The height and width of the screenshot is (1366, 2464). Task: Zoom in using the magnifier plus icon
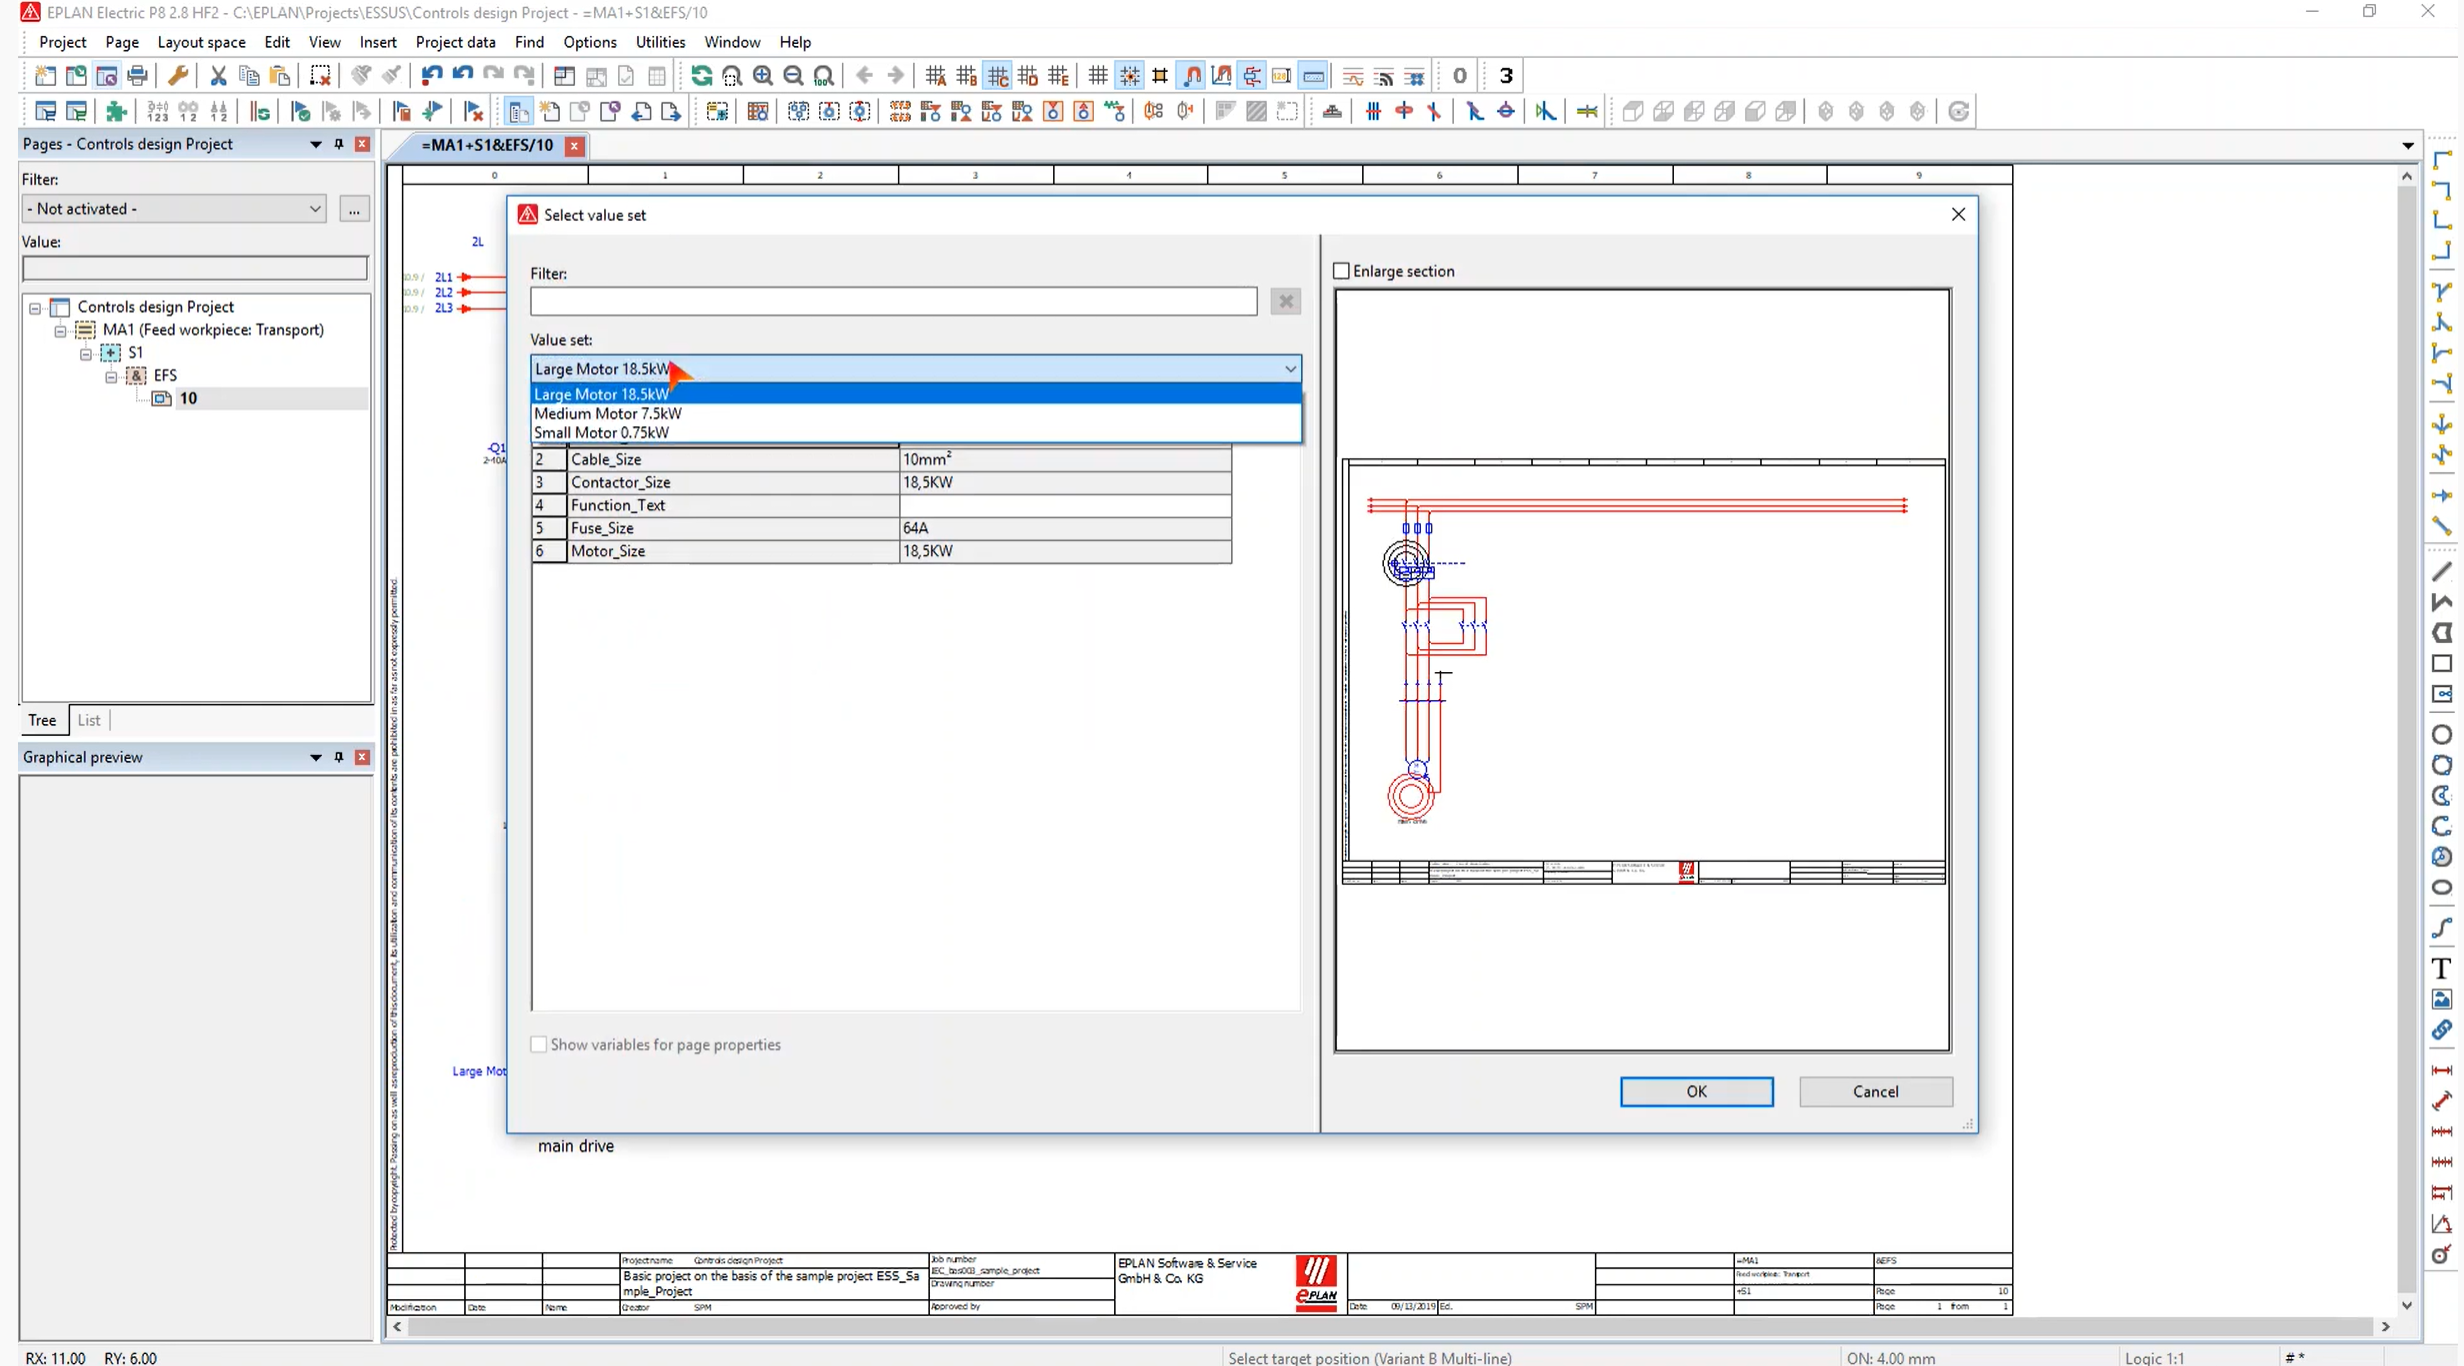pyautogui.click(x=762, y=75)
